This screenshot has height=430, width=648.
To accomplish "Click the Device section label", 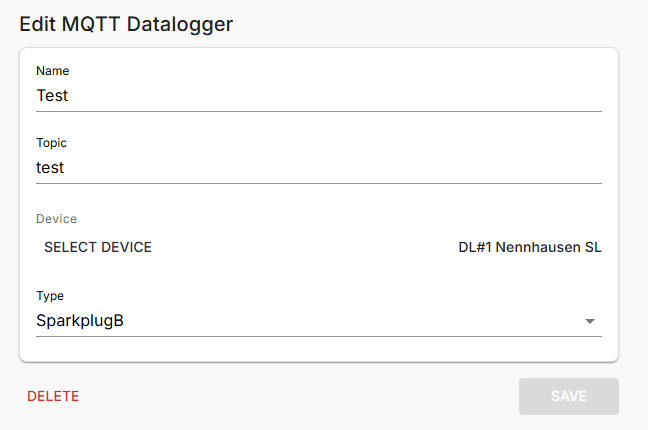I will [x=56, y=218].
